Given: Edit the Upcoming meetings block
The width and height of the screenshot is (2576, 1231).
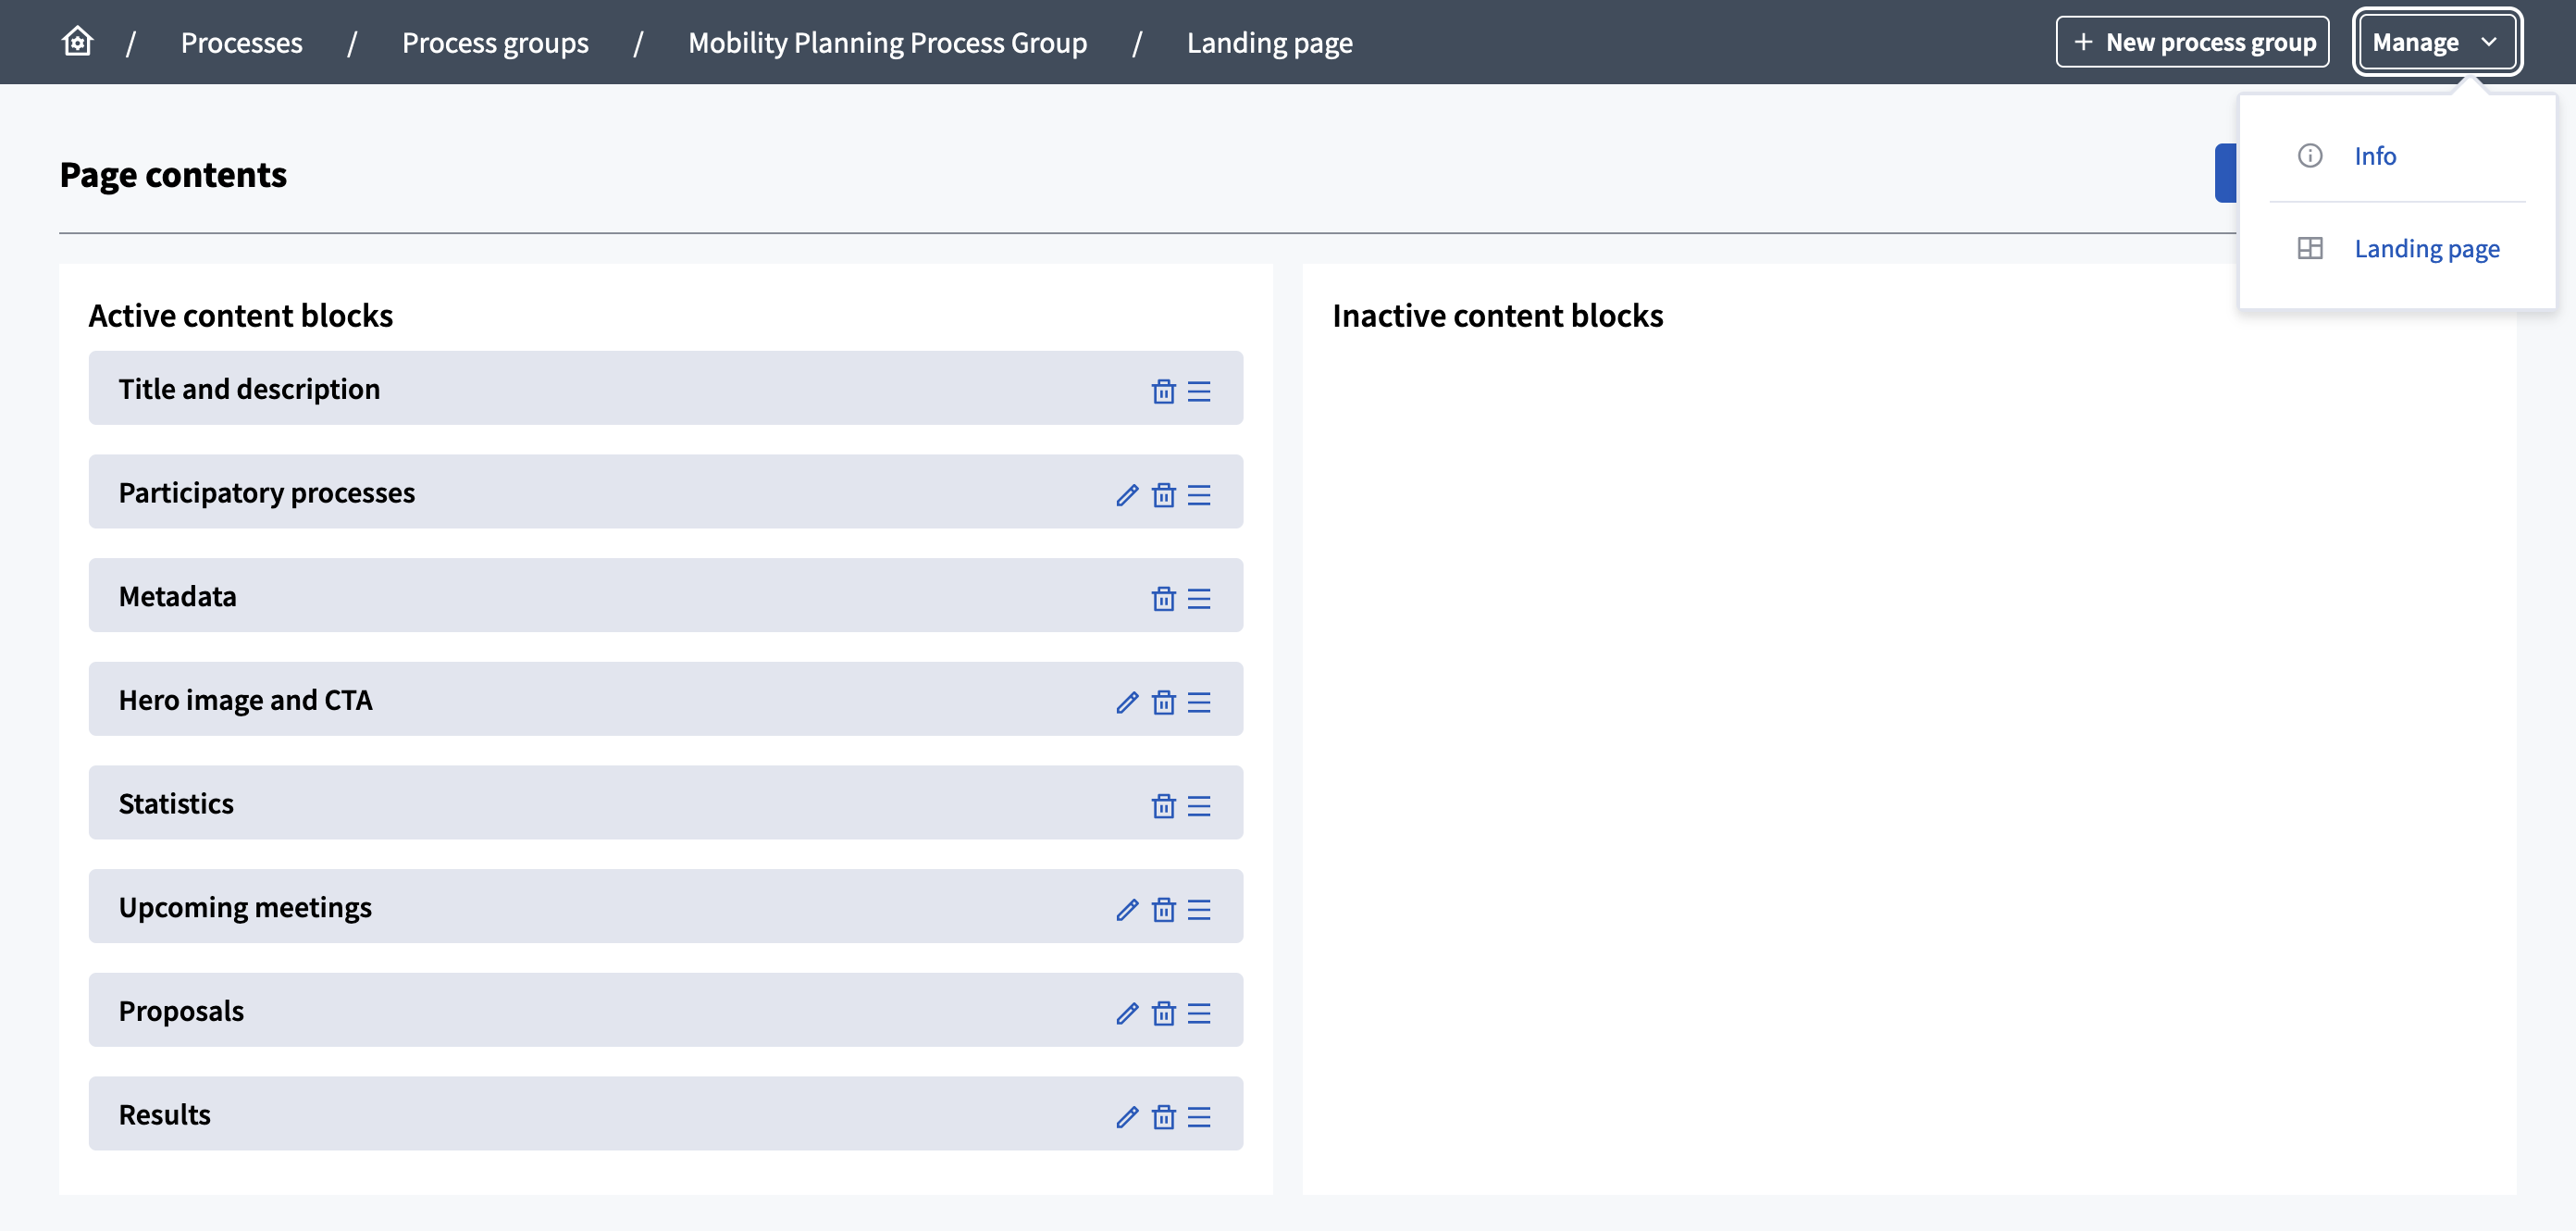Looking at the screenshot, I should (1127, 910).
